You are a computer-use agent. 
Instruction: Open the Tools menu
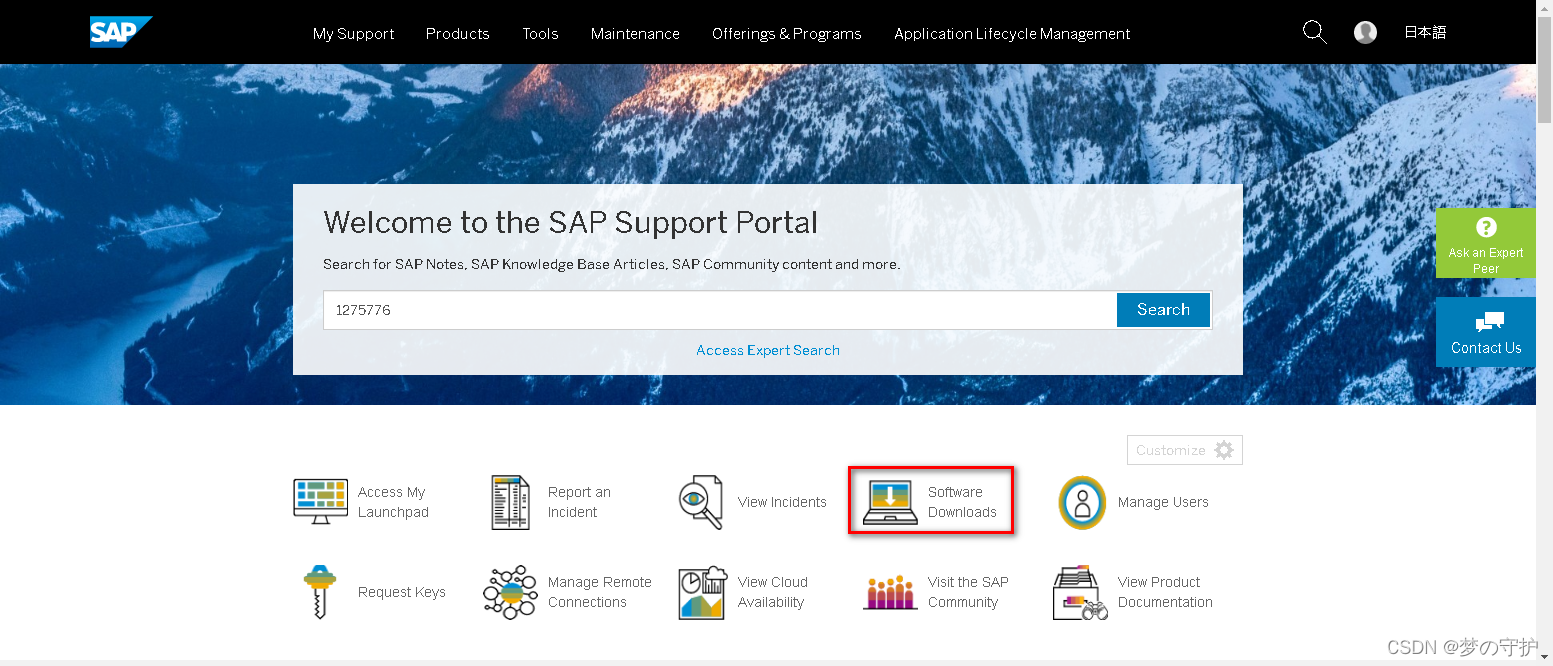540,33
